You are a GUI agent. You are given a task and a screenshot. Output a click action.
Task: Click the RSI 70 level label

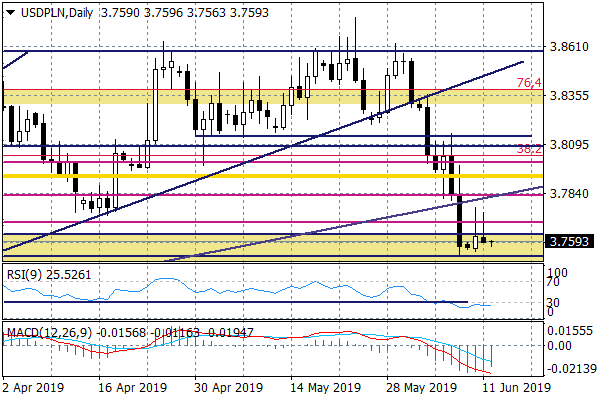pos(553,283)
